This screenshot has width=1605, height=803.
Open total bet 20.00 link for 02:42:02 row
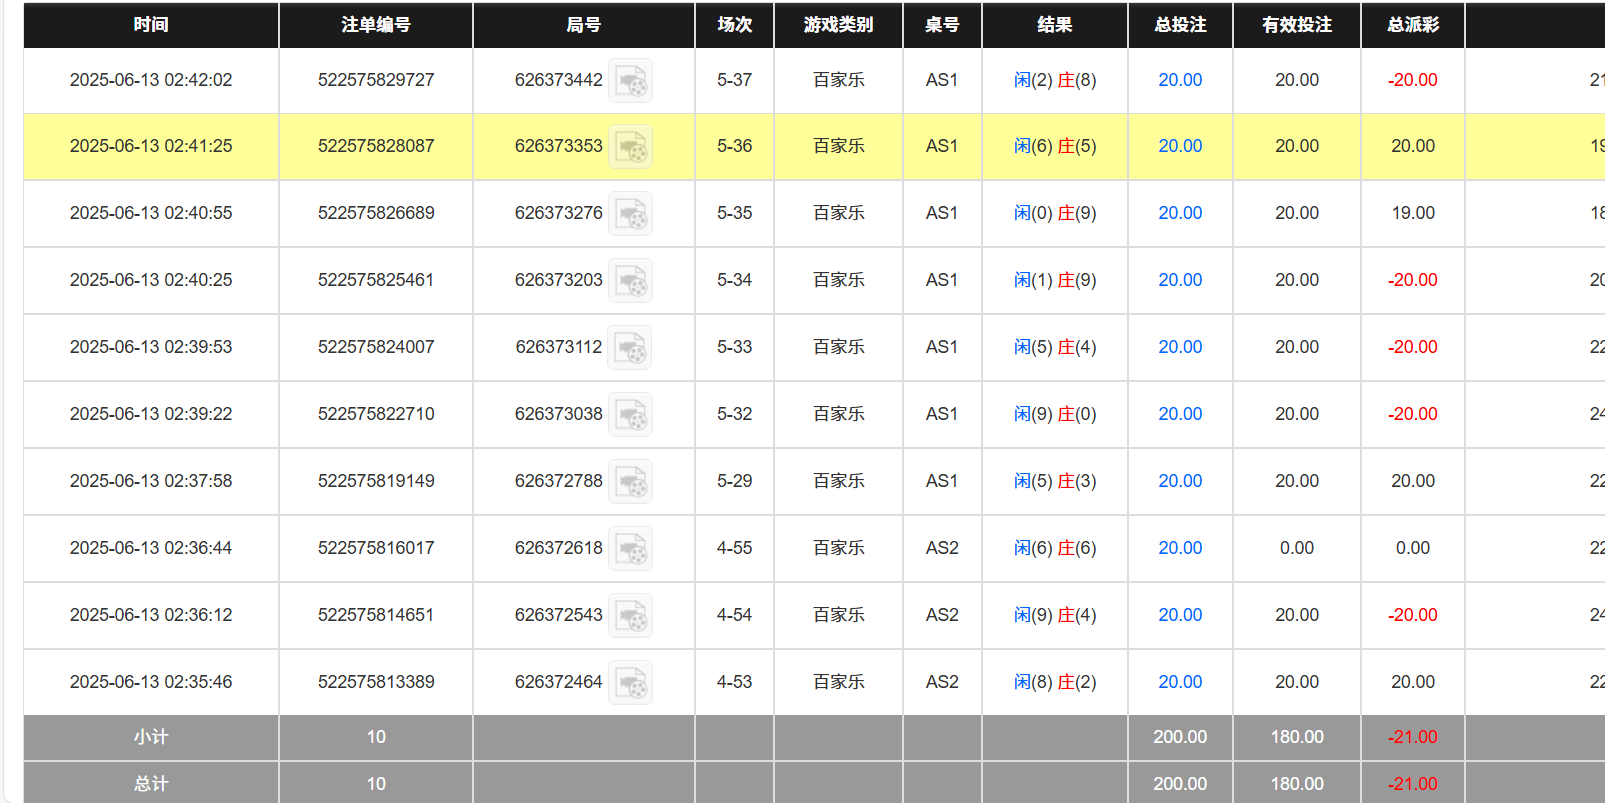1180,80
